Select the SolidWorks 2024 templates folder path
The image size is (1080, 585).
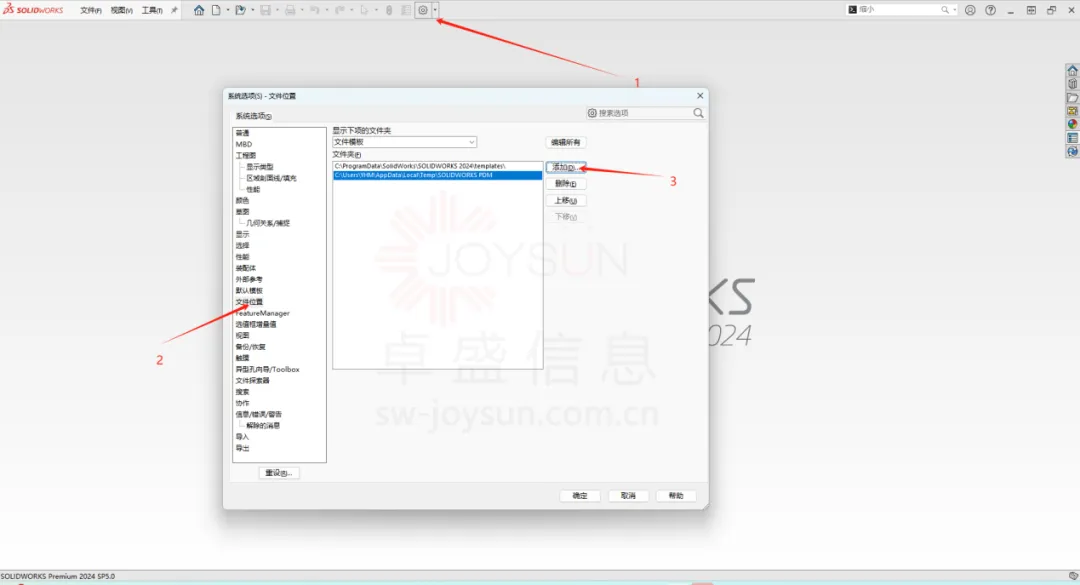(420, 165)
